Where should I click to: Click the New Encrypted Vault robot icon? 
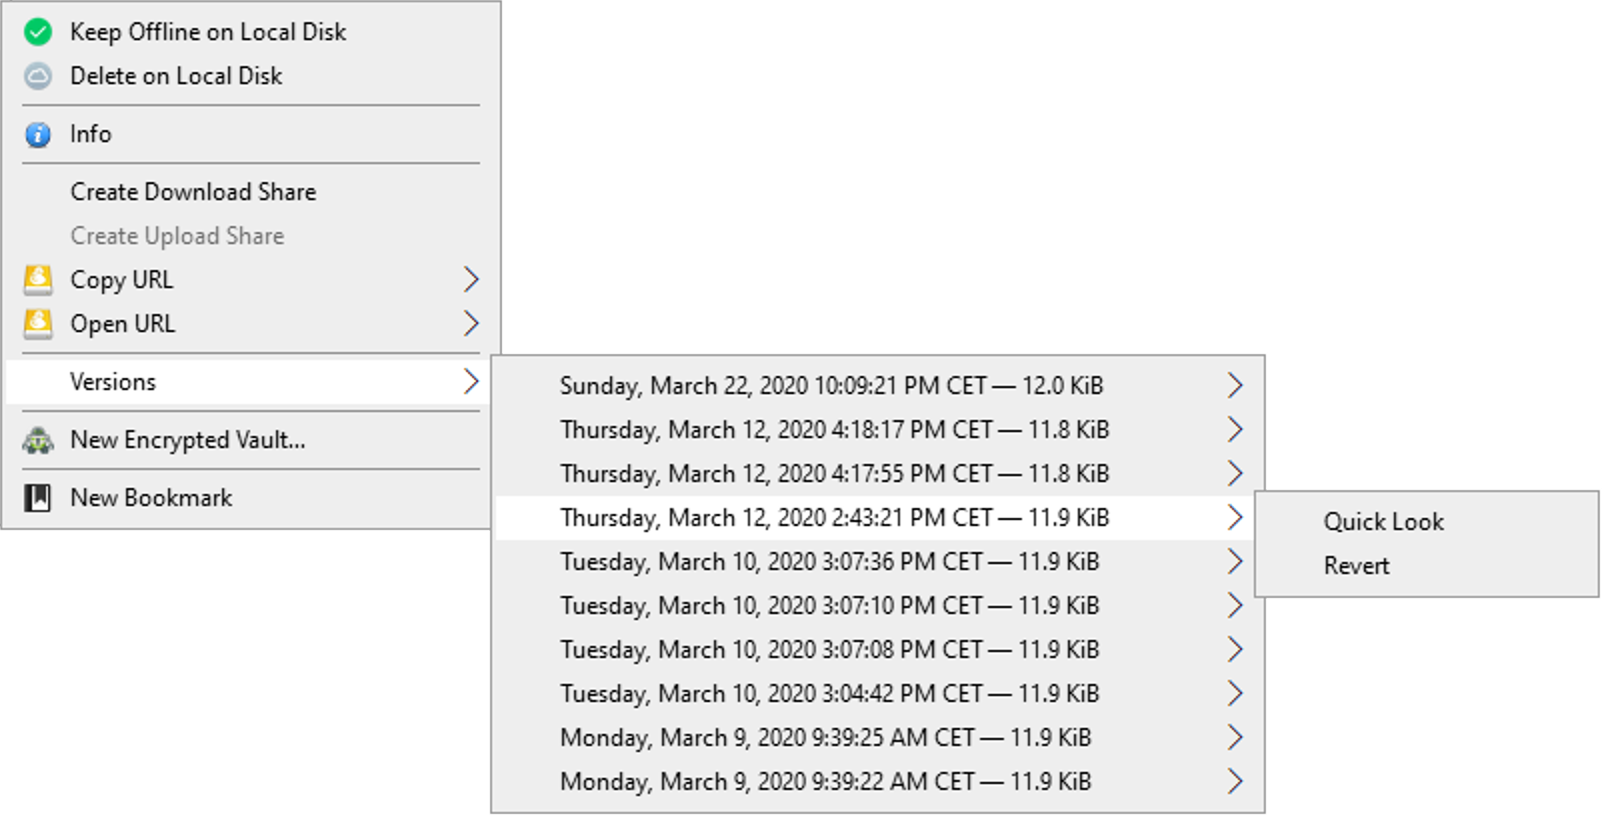[38, 440]
